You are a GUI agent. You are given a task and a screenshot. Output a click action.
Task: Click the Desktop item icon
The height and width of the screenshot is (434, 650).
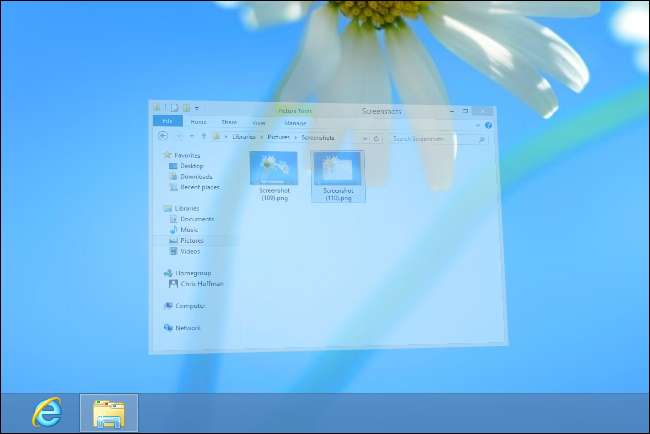(x=173, y=166)
